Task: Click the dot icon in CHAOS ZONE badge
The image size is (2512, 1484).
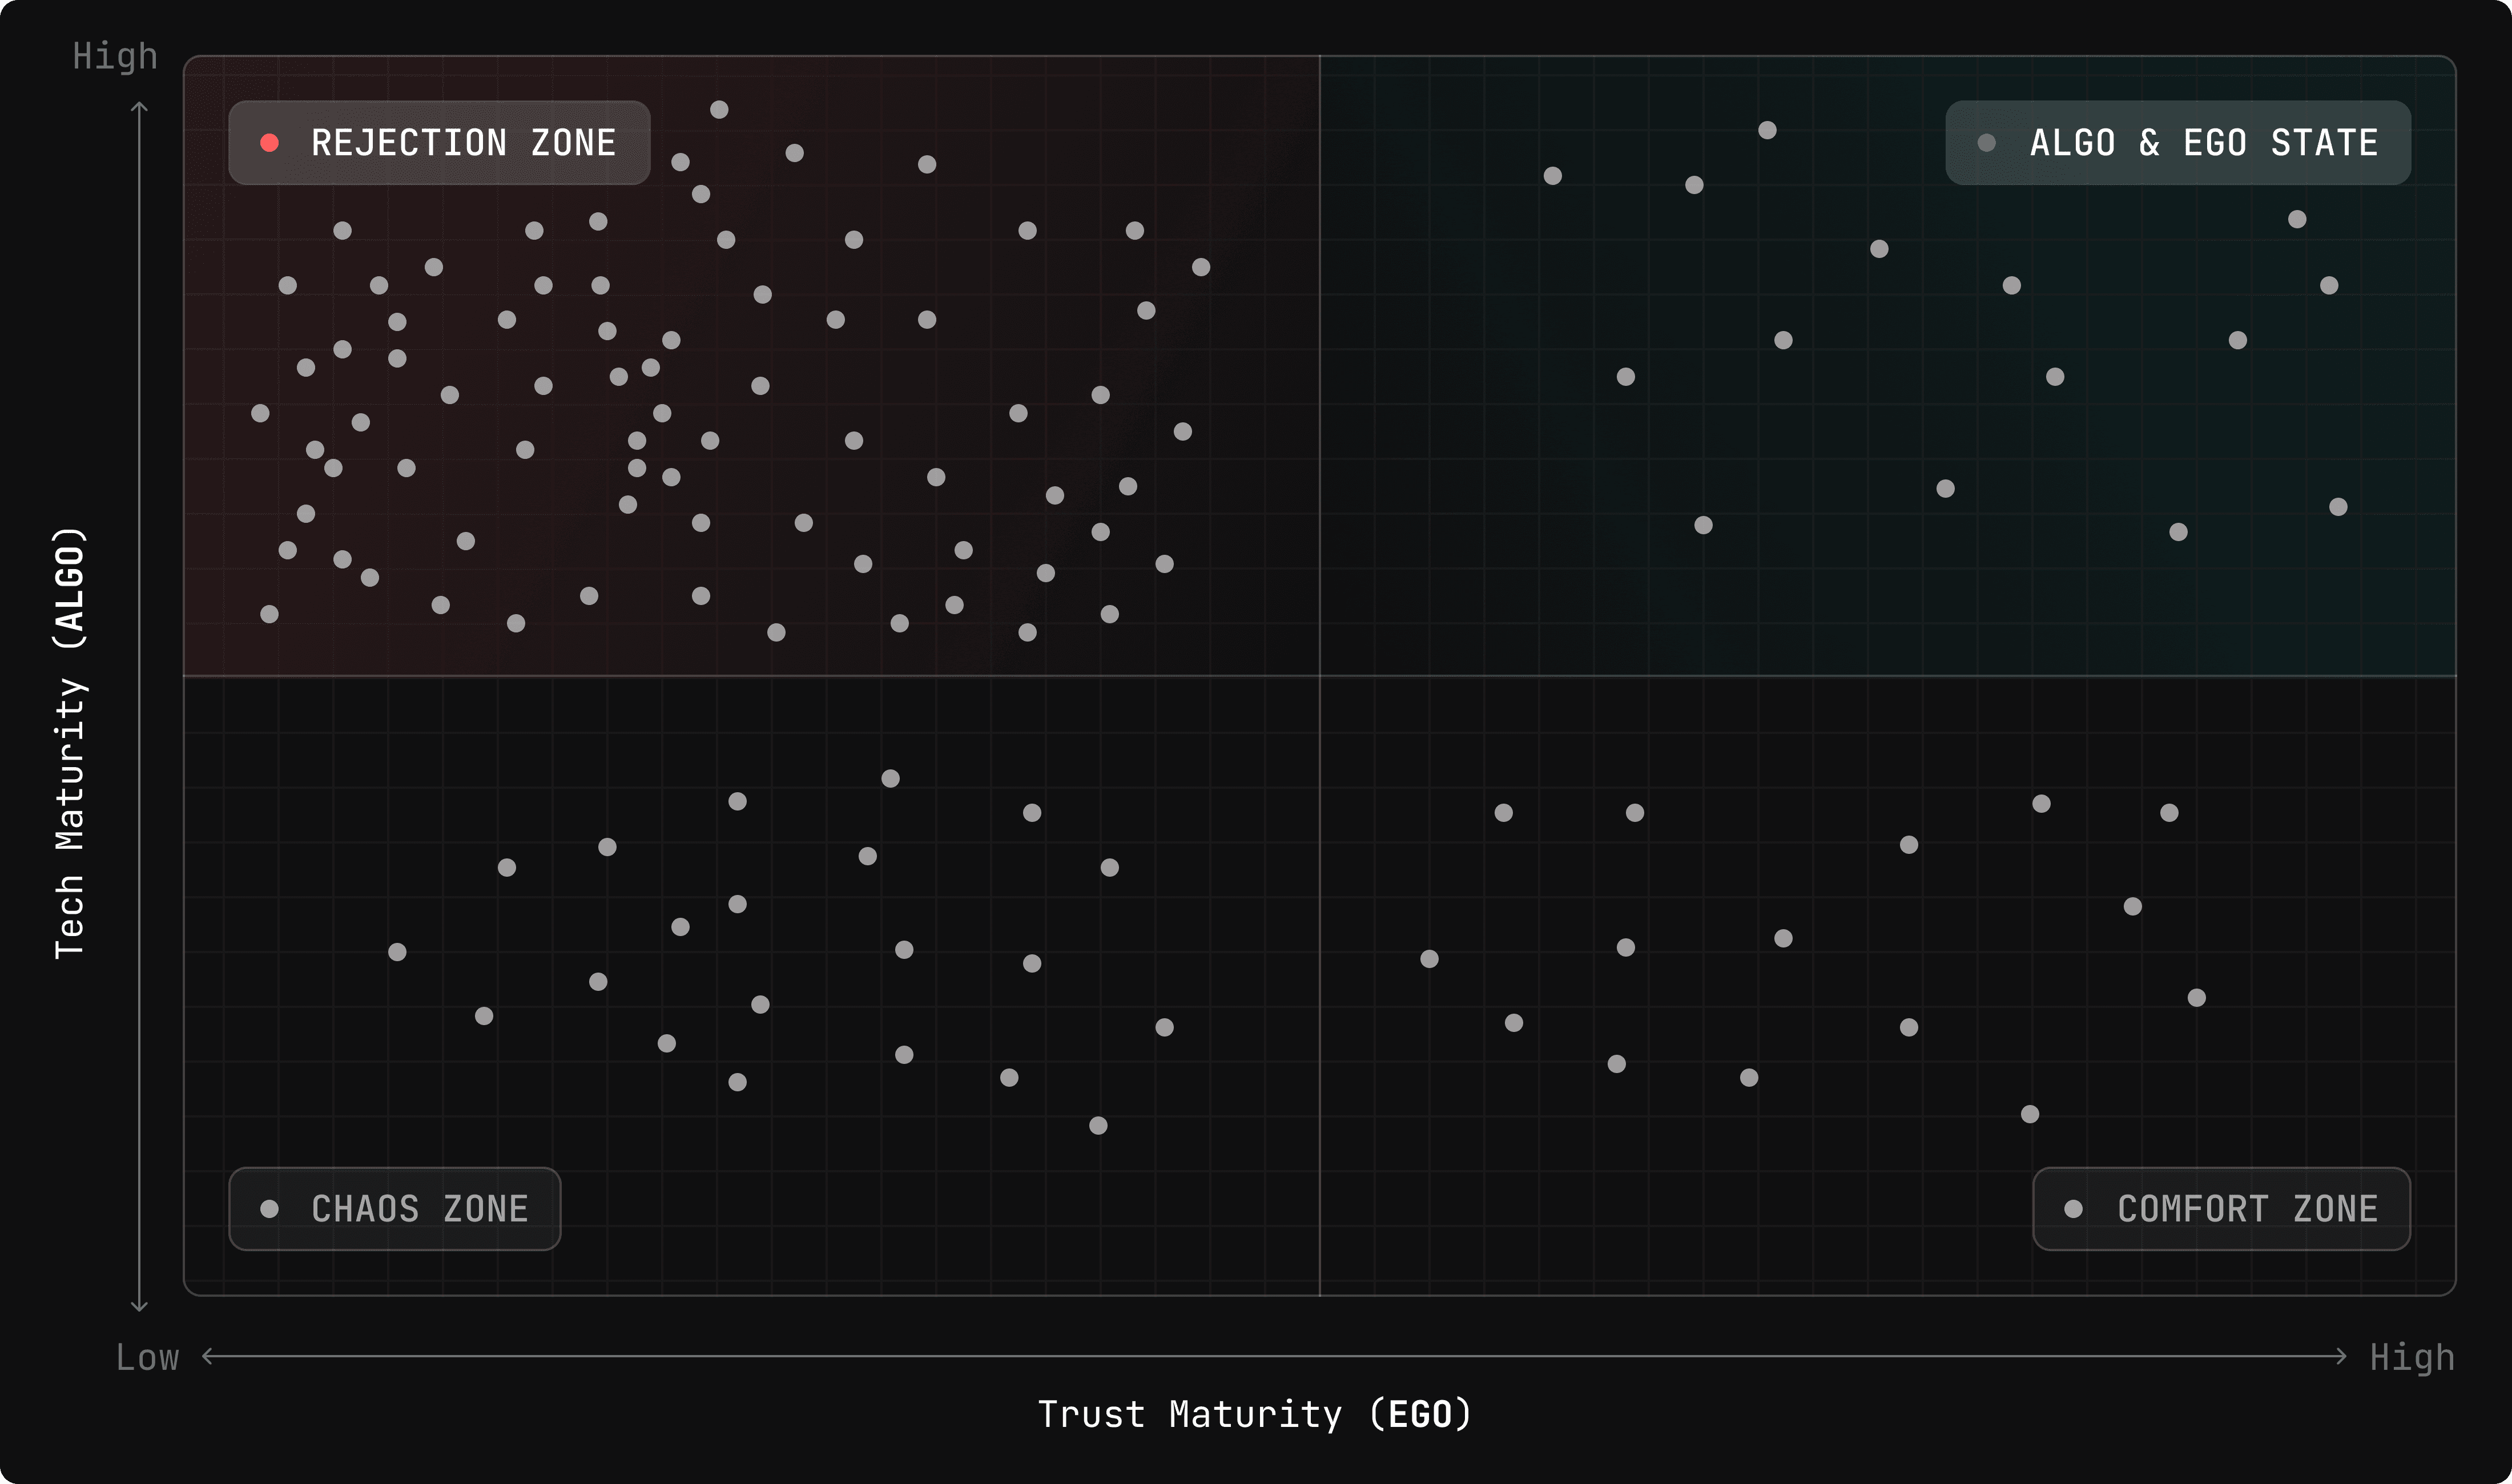Action: tap(269, 1208)
